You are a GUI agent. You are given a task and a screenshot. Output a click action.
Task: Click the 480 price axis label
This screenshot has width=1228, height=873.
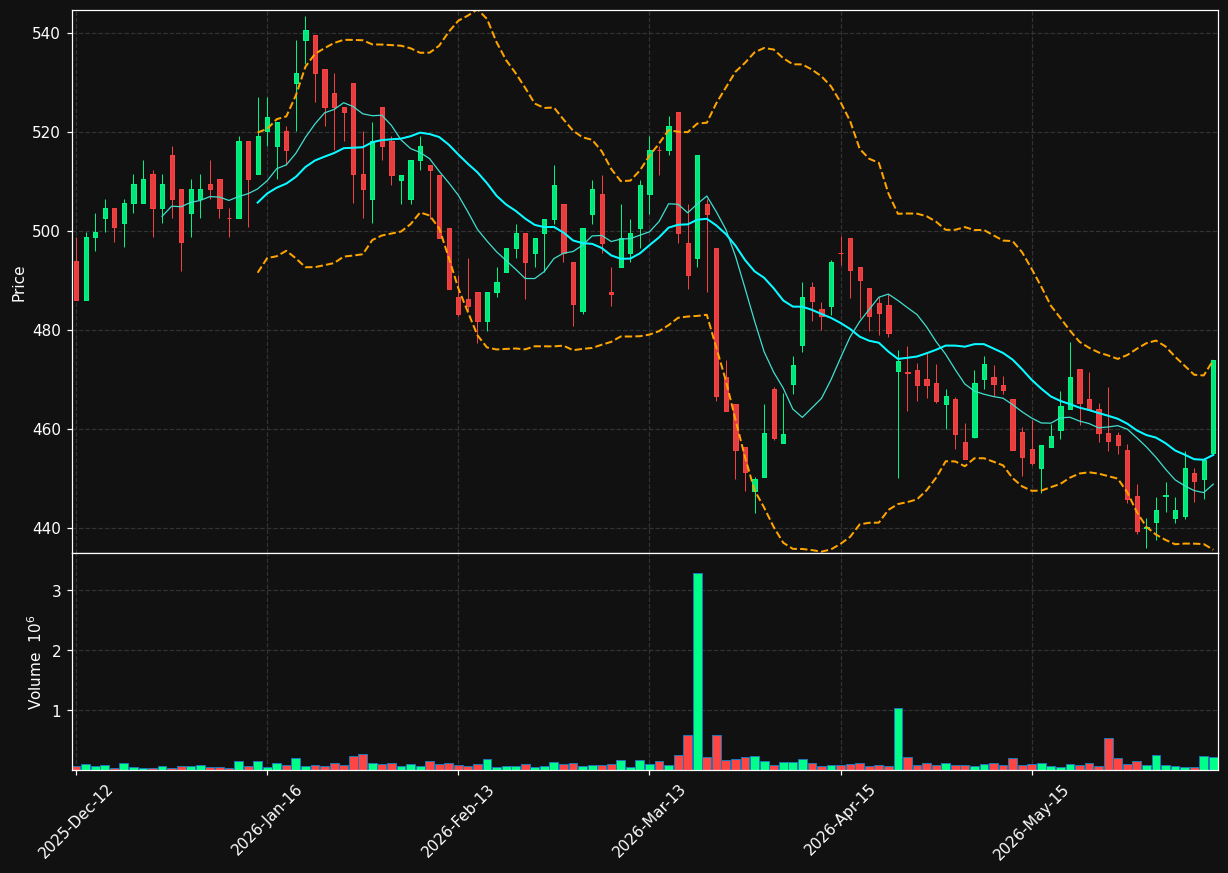[x=47, y=331]
